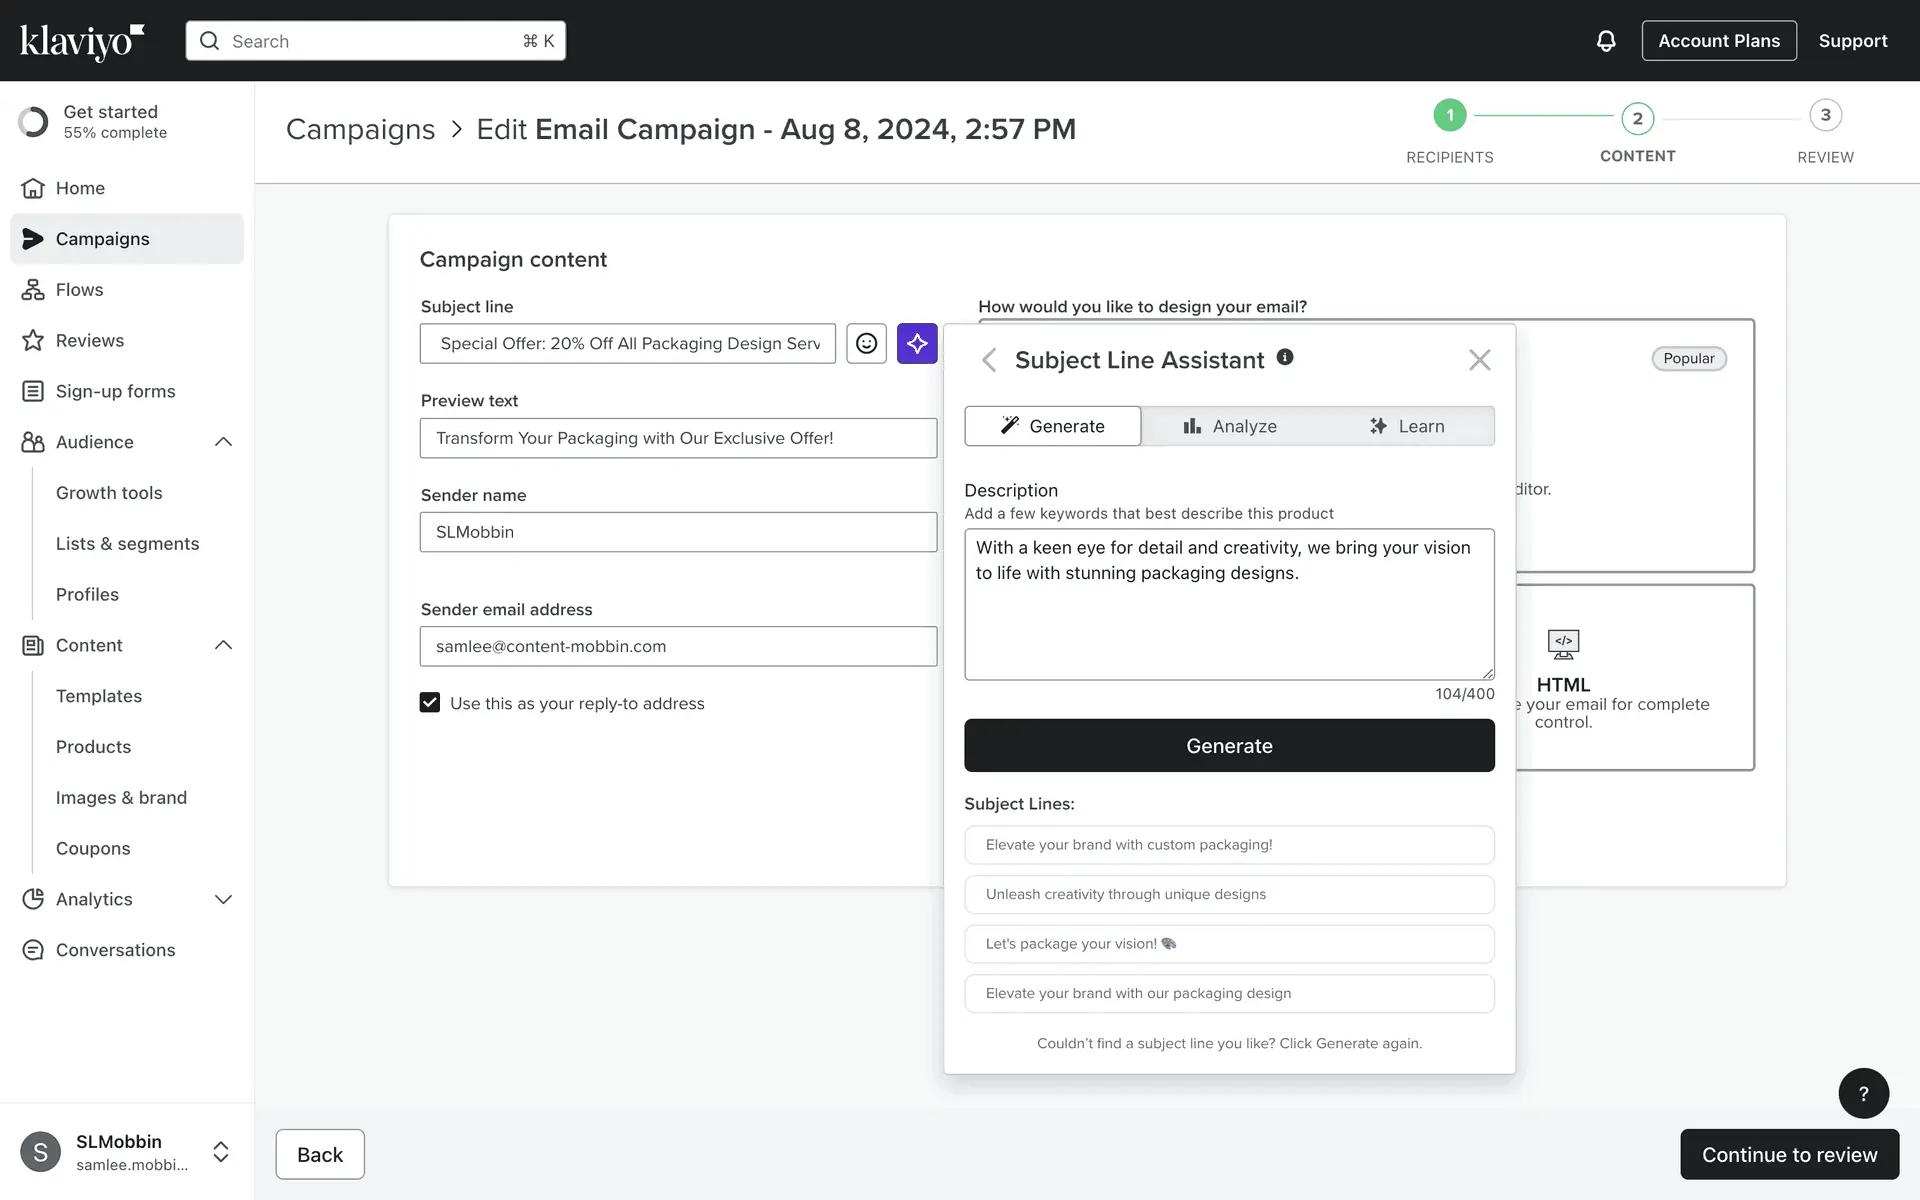This screenshot has height=1200, width=1920.
Task: Click the black Generate button
Action: pyautogui.click(x=1229, y=746)
